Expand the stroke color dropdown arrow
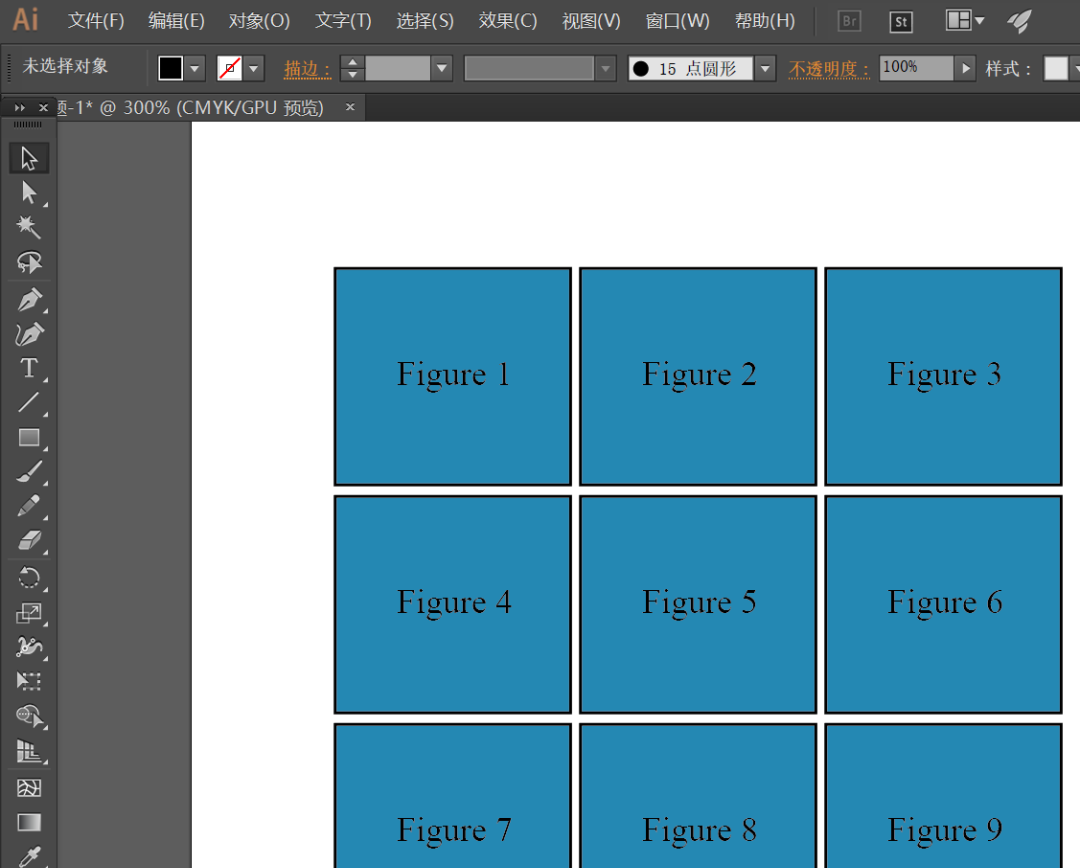 (x=254, y=68)
